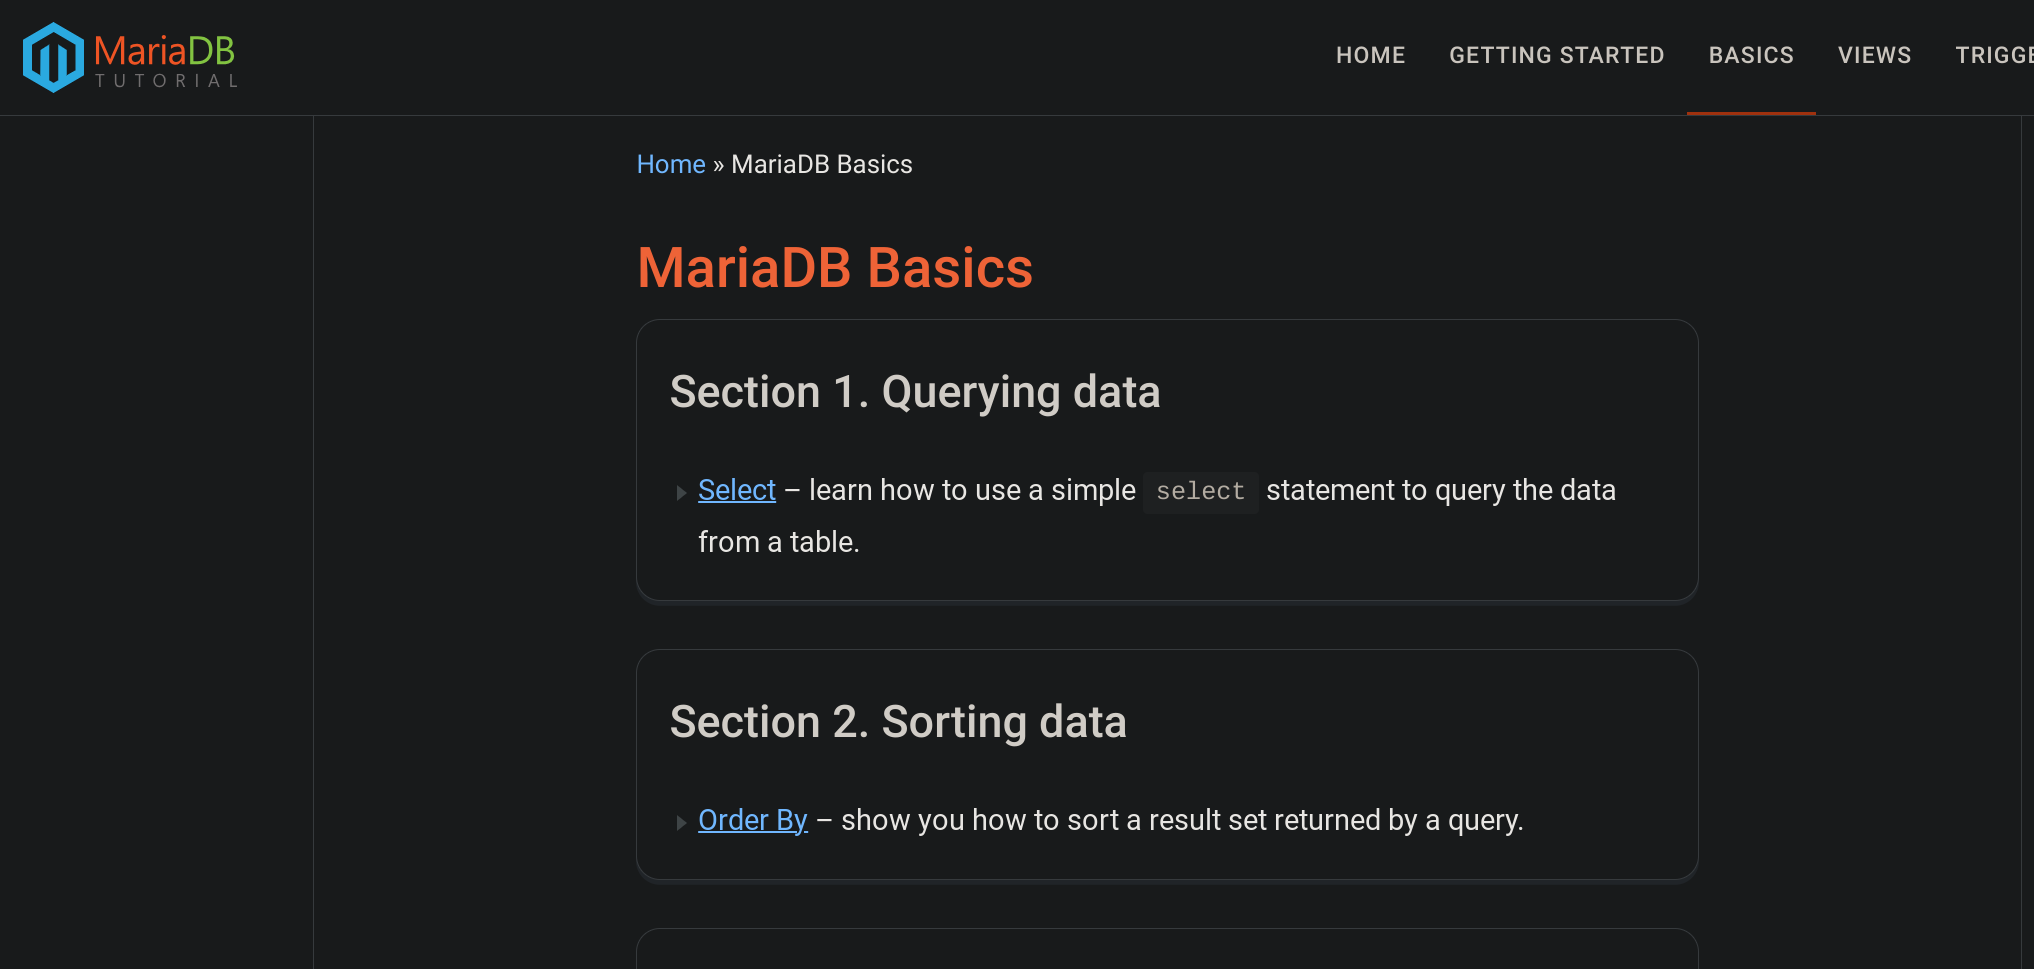The image size is (2034, 969).
Task: Click the arrow bullet beside Order By
Action: [681, 822]
